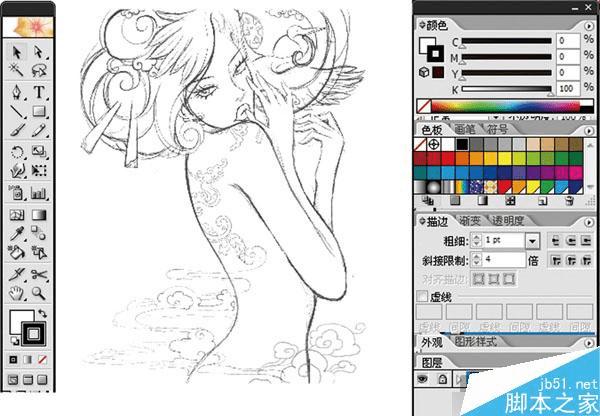The image size is (600, 416).
Task: Switch to the 色板 (Swatches) tab
Action: [x=432, y=130]
